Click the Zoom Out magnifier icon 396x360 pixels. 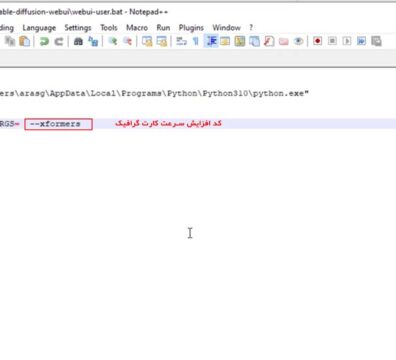127,41
